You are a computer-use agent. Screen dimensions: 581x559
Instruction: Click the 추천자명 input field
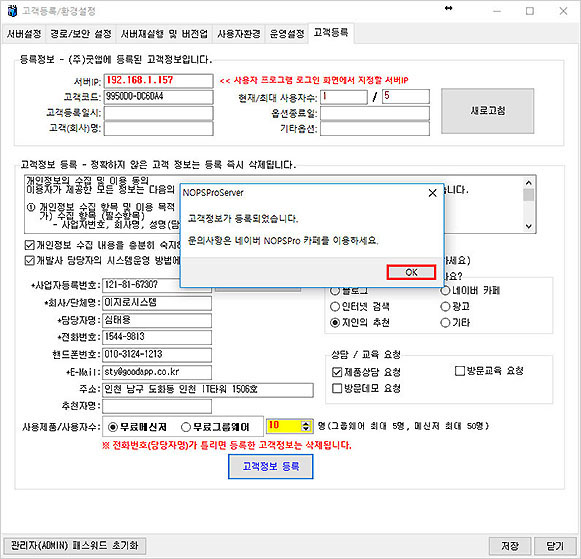click(157, 406)
